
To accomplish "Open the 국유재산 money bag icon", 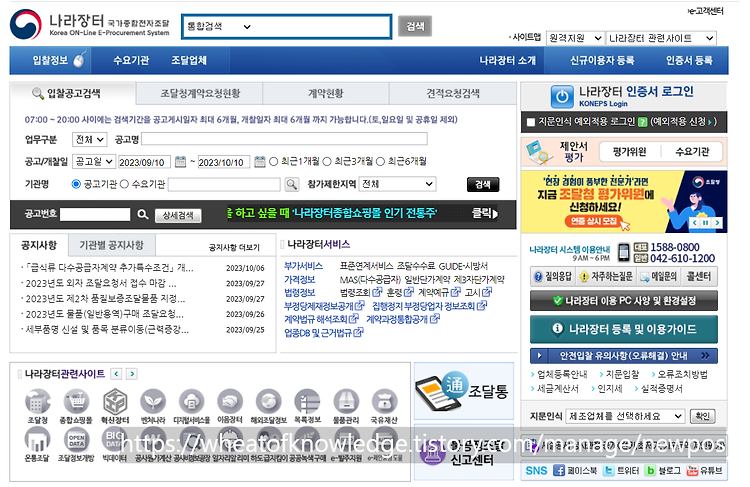I will tap(384, 401).
